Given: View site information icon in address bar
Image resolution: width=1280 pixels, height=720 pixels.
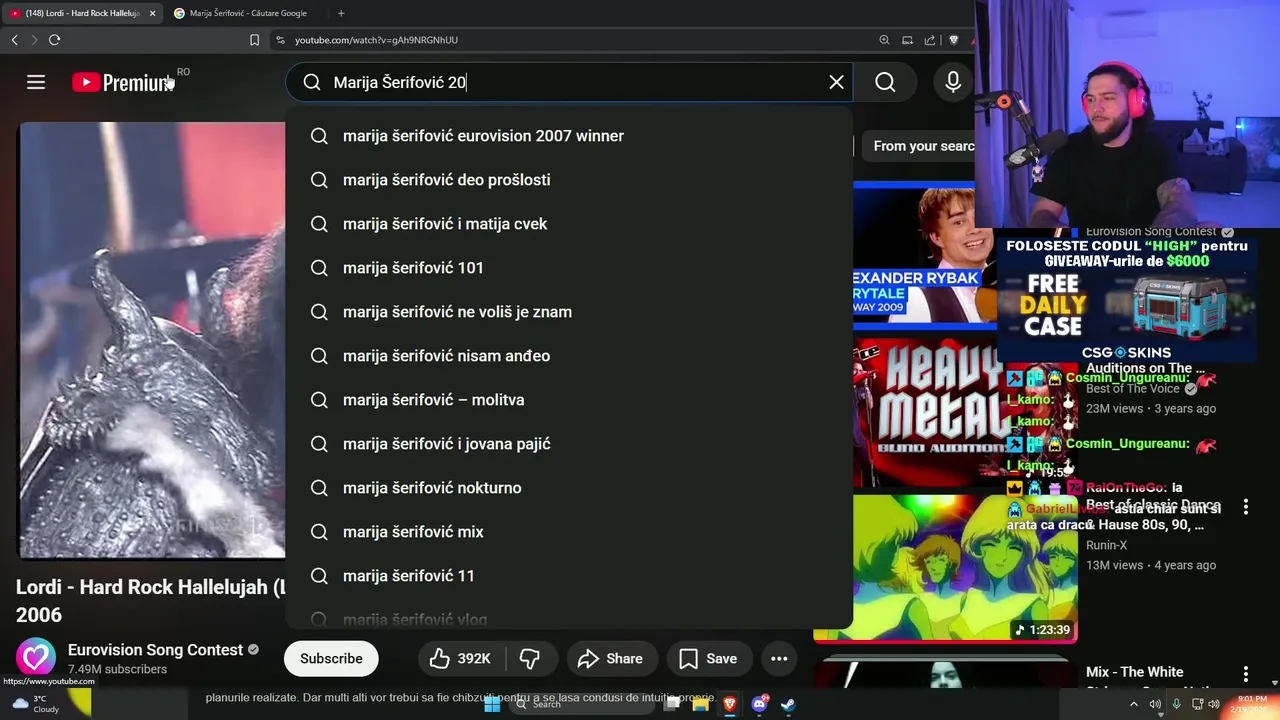Looking at the screenshot, I should click(281, 40).
